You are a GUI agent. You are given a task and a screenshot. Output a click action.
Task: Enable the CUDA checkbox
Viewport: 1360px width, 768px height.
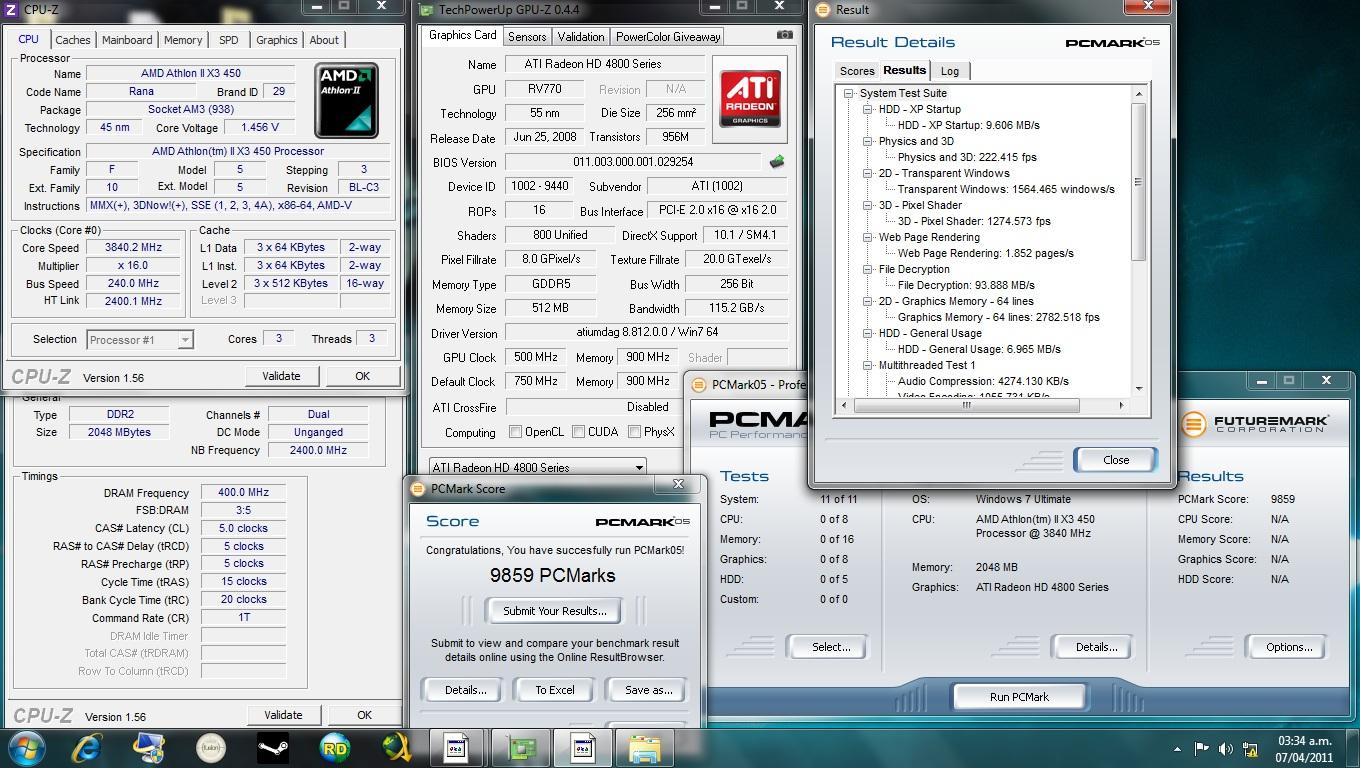point(579,432)
